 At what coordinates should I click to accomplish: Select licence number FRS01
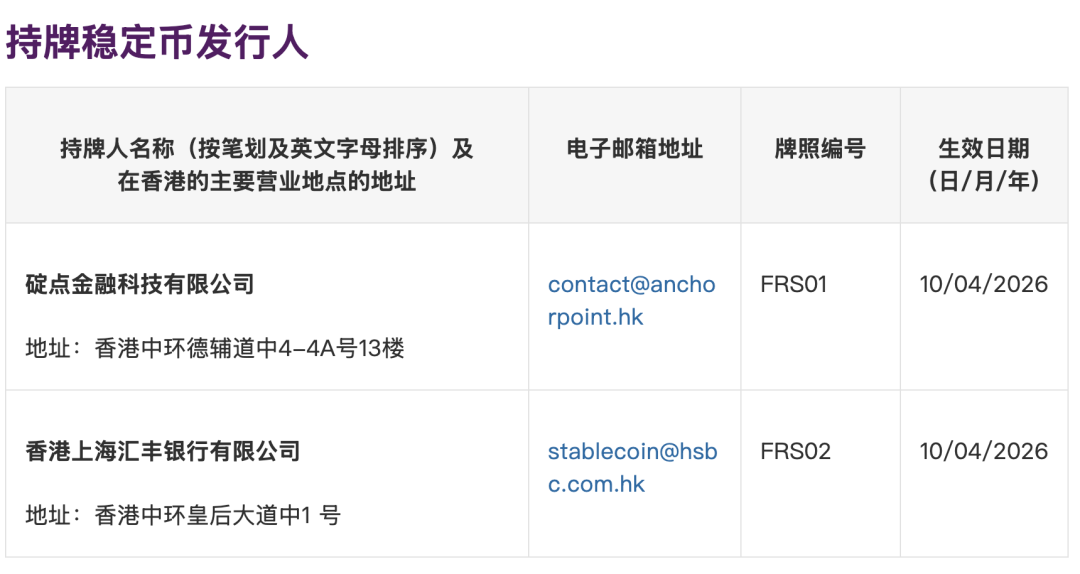click(x=794, y=284)
